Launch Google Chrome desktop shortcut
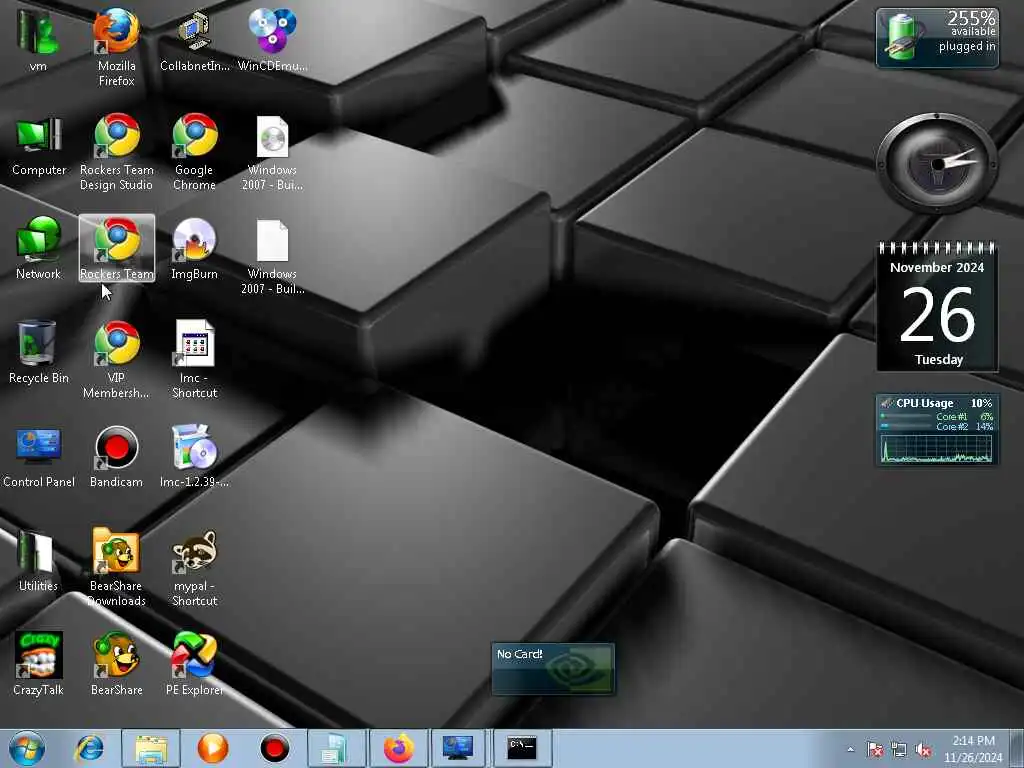 click(195, 152)
